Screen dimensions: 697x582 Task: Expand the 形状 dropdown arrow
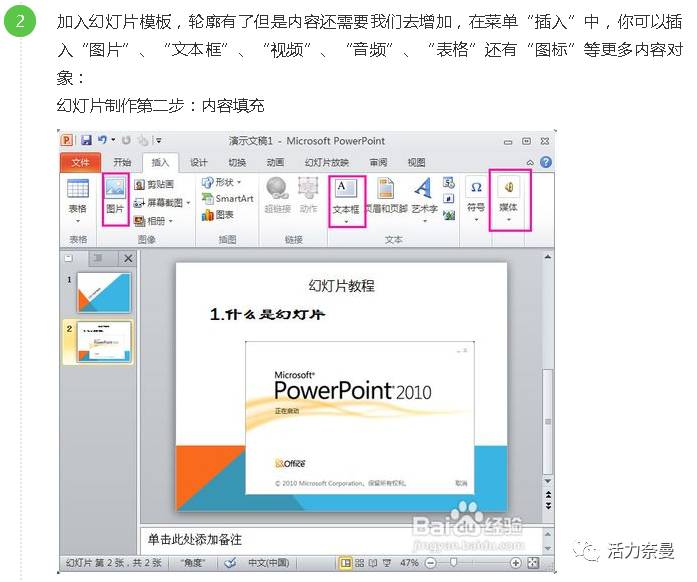tap(239, 182)
